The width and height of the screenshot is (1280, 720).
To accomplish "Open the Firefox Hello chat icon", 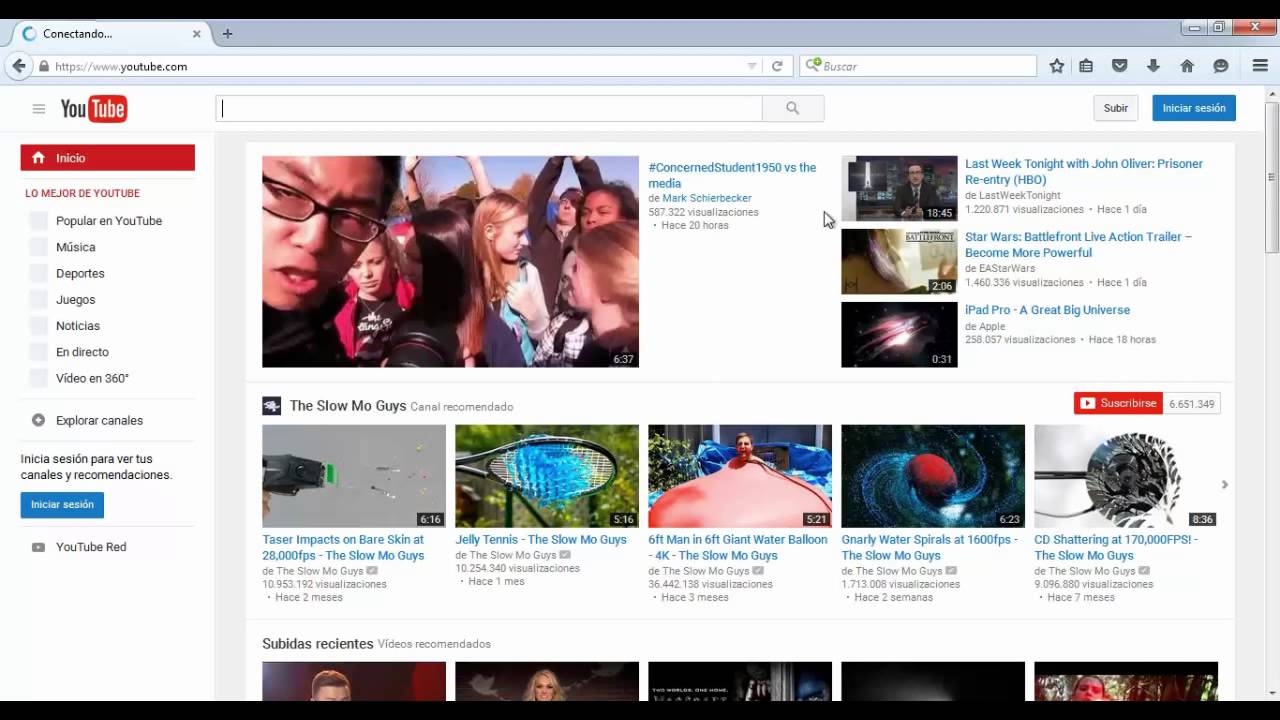I will [1221, 66].
